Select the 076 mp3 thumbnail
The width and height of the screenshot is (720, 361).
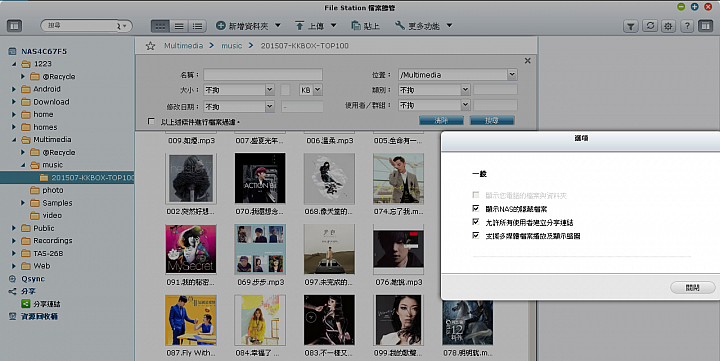399,249
